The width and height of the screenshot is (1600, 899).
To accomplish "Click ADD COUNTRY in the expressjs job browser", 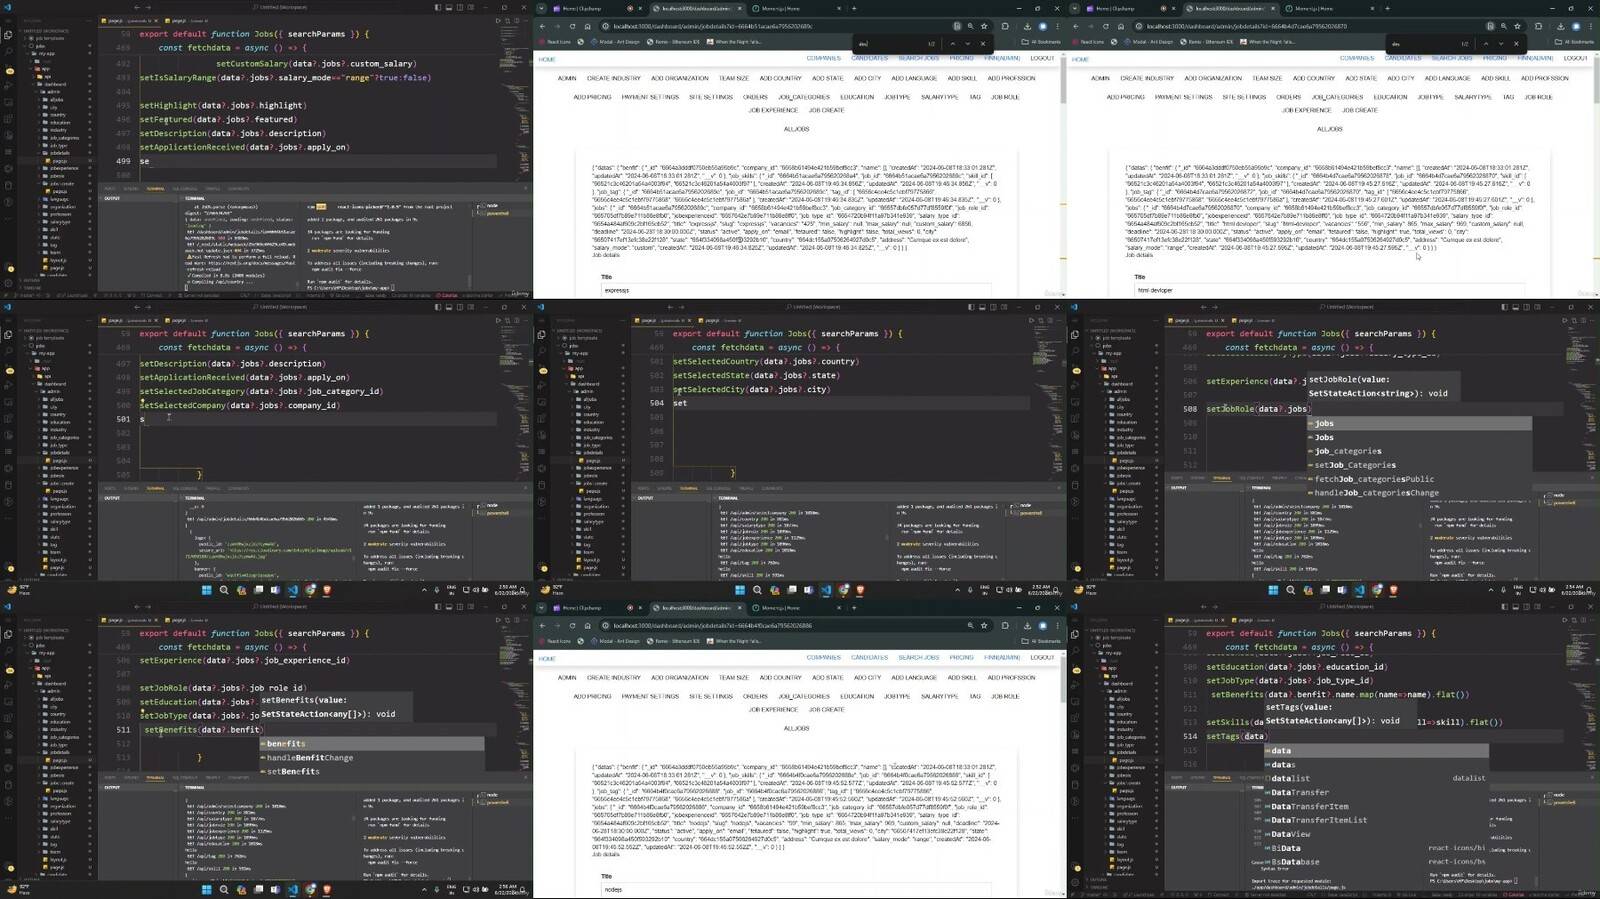I will [x=780, y=78].
